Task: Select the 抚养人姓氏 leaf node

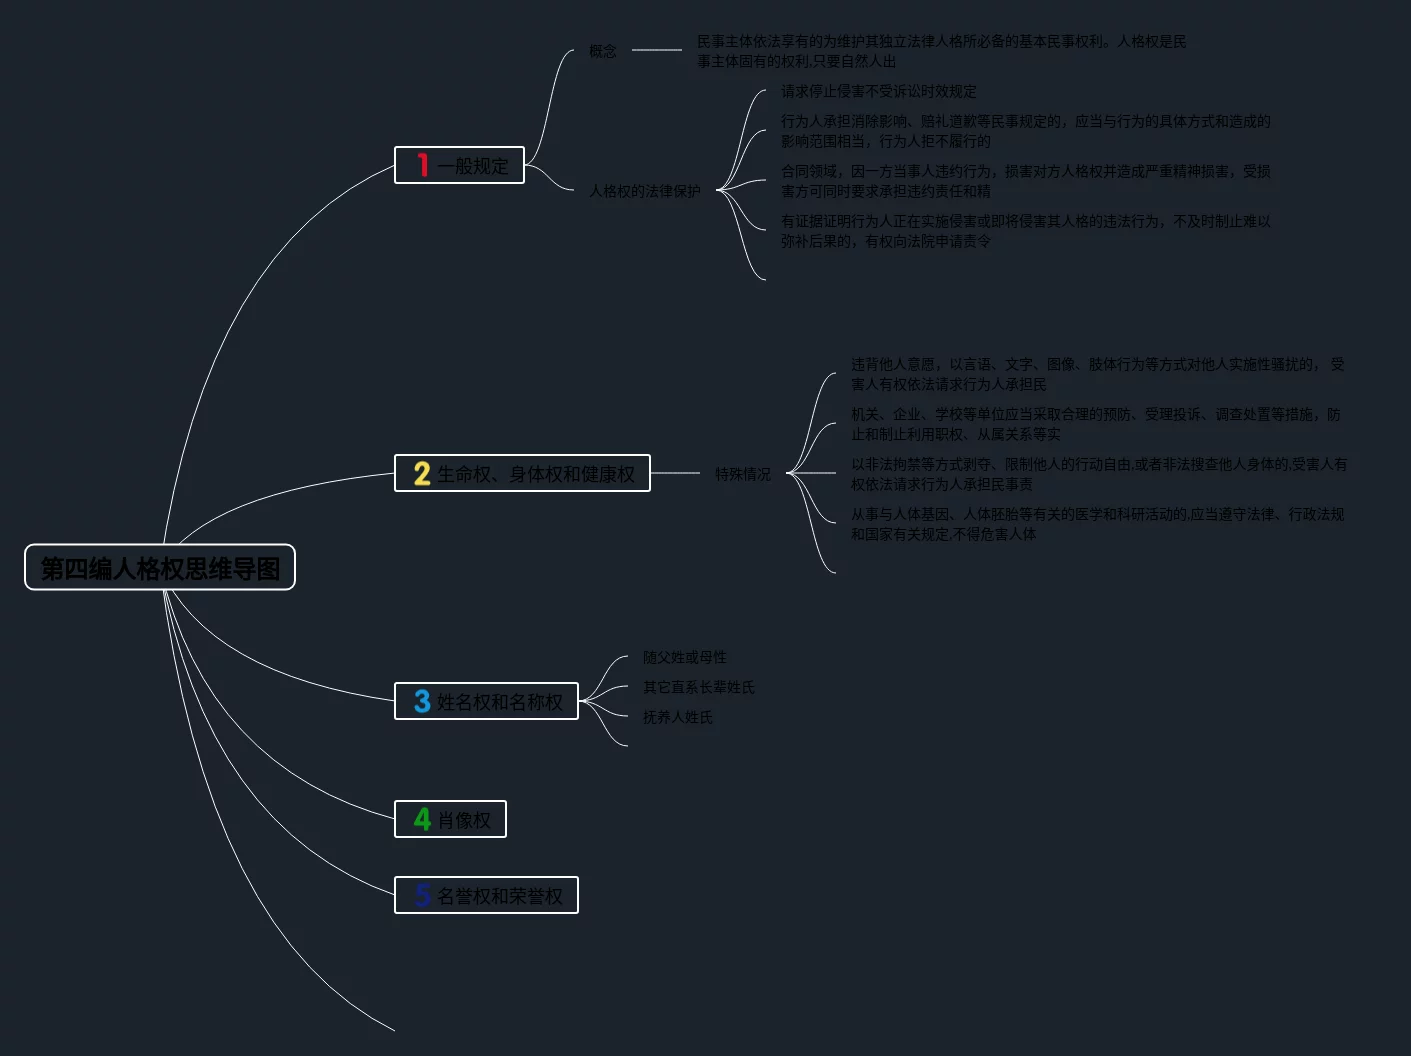Action: (678, 717)
